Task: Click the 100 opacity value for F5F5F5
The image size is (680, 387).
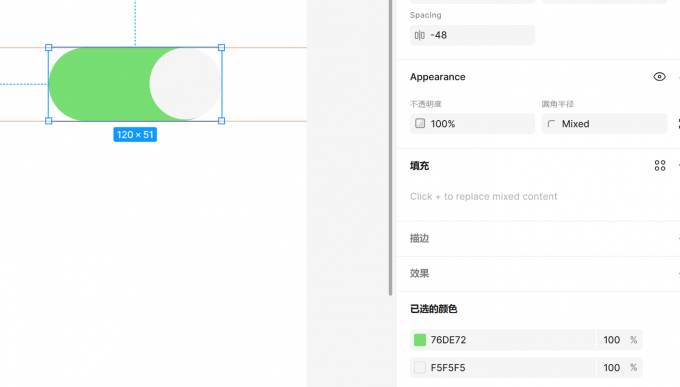Action: point(611,367)
